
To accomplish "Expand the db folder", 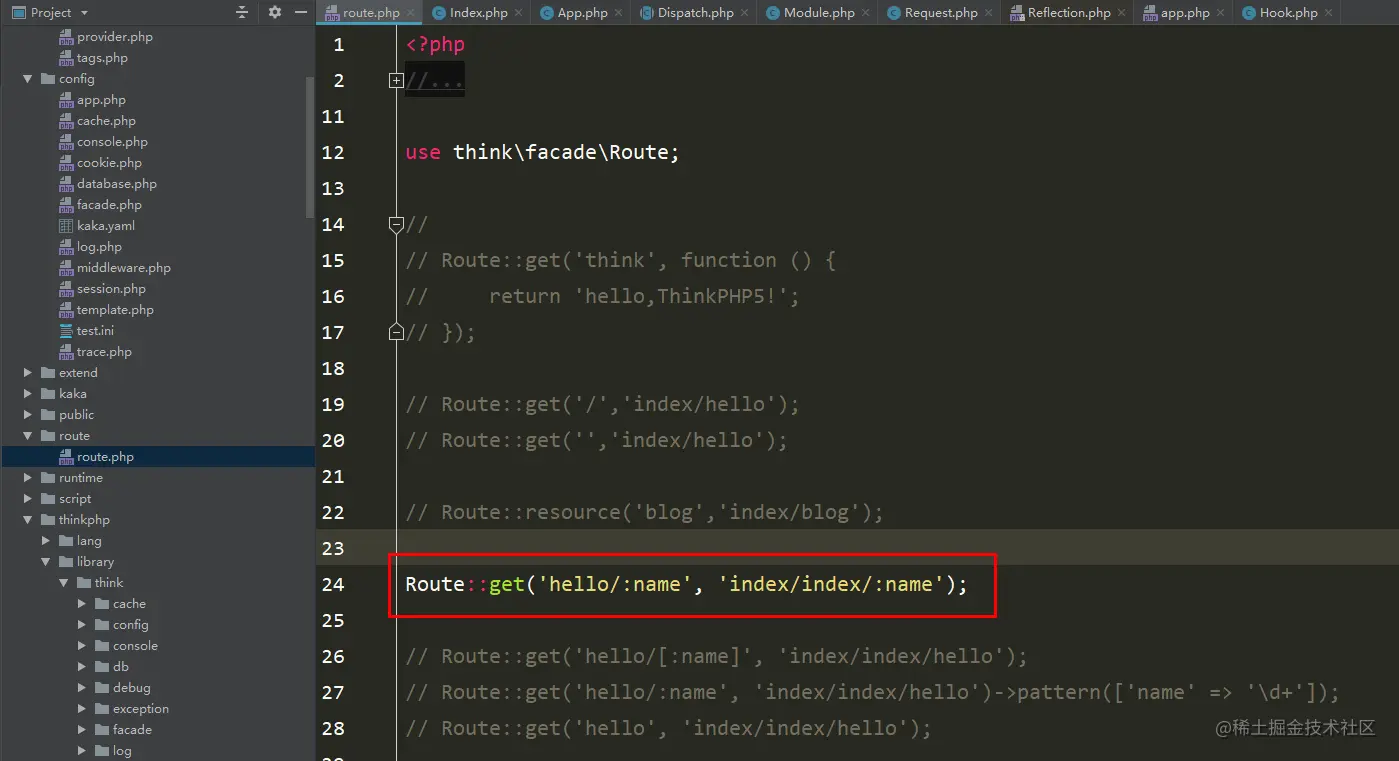I will tap(82, 667).
